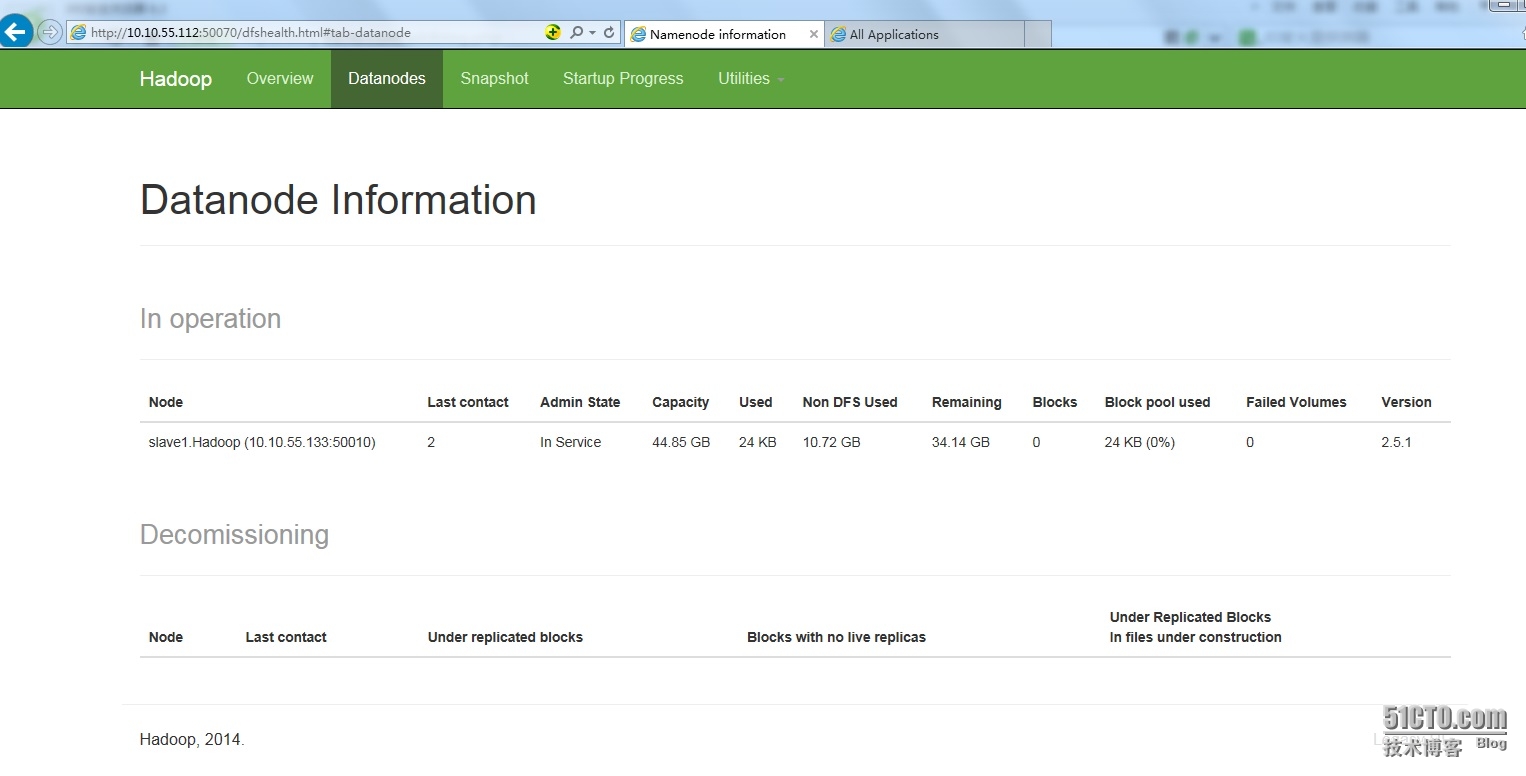Go to Startup Progress tab
The height and width of the screenshot is (776, 1526).
pyautogui.click(x=623, y=78)
